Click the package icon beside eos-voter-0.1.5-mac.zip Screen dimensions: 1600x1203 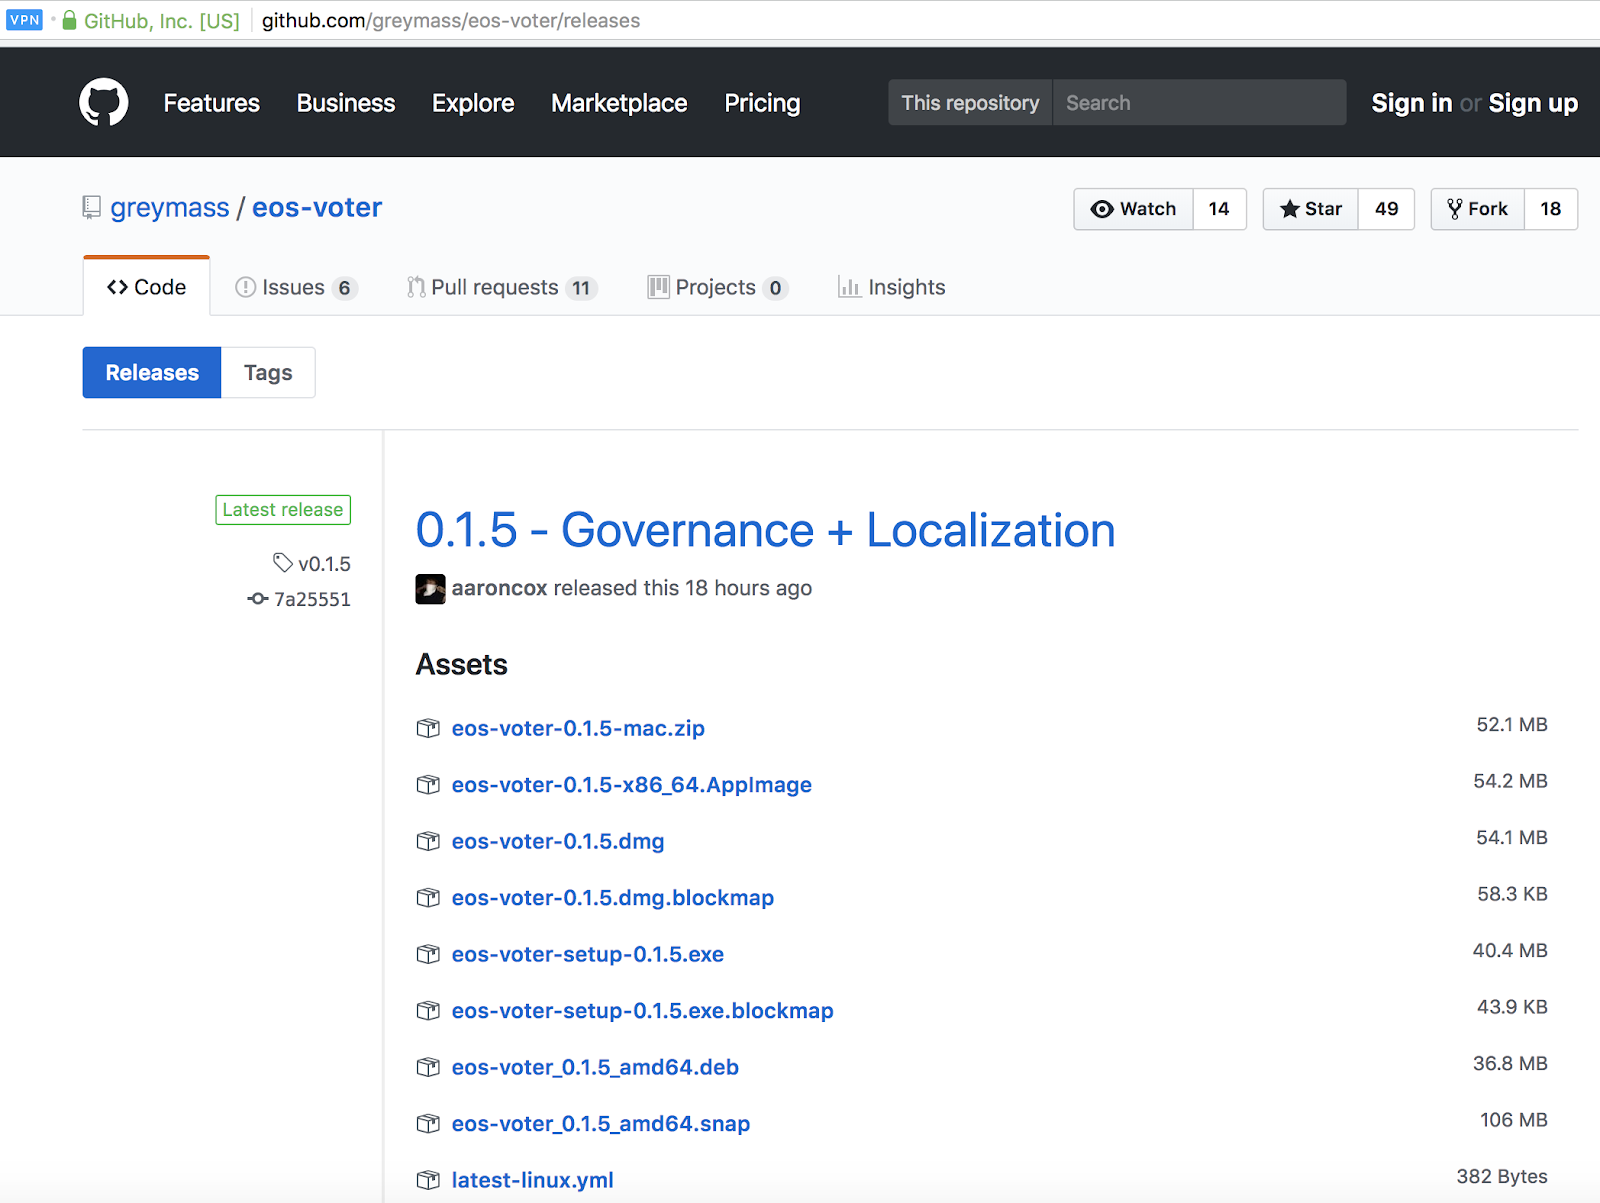[428, 728]
